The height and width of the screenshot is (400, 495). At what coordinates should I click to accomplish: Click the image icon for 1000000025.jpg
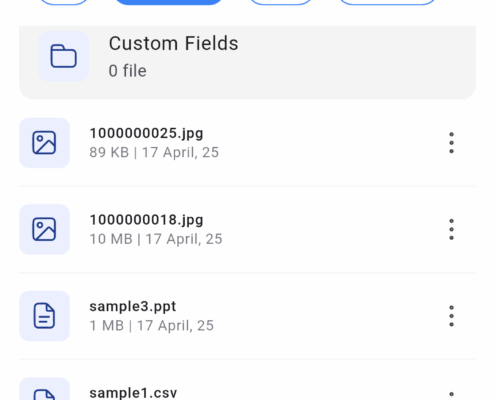click(x=44, y=143)
